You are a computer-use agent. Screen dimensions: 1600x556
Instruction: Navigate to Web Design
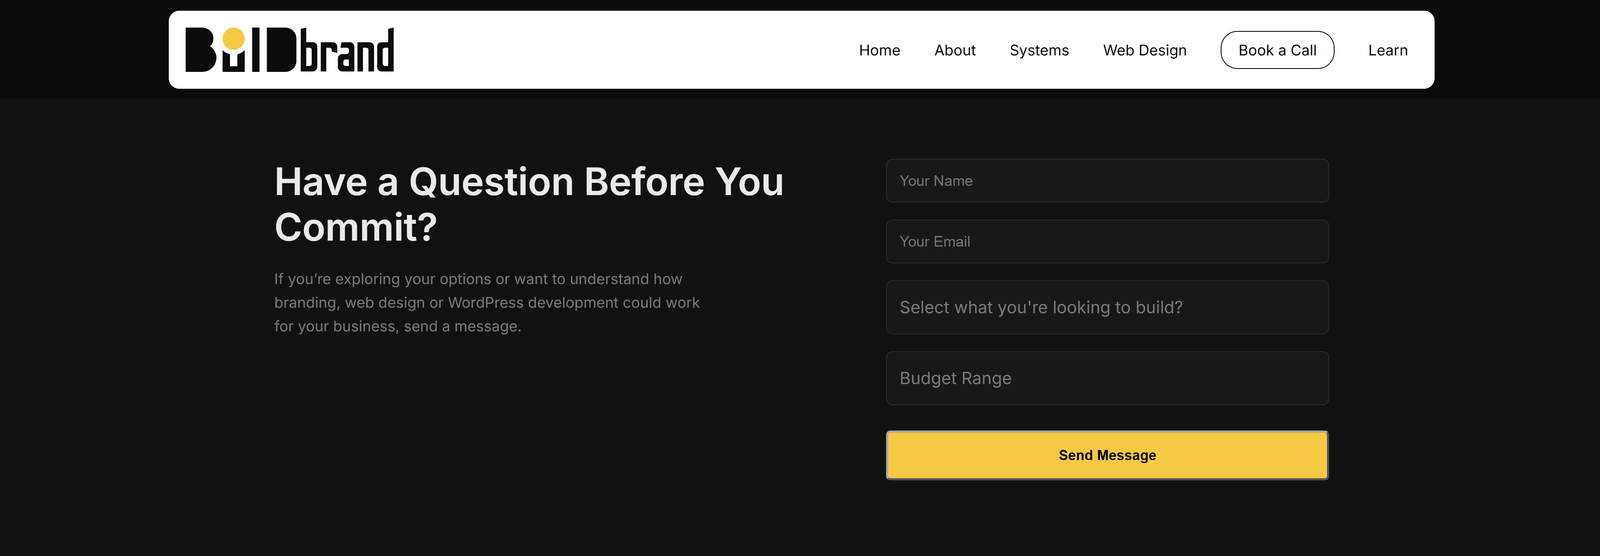(x=1145, y=50)
